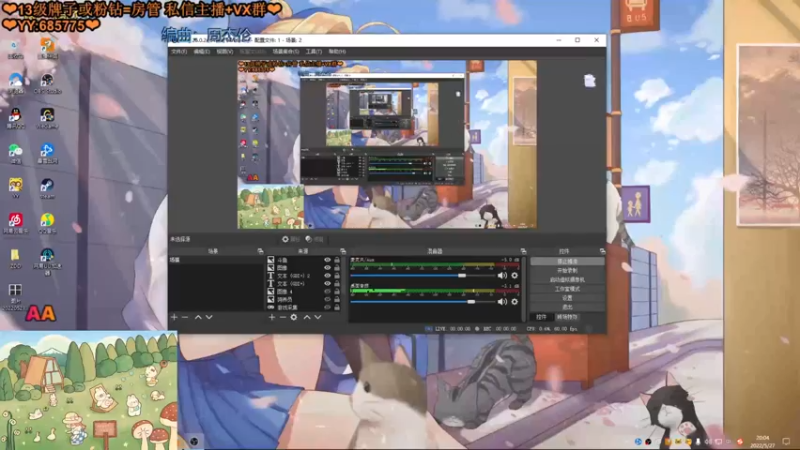Viewport: 800px width, 450px height.
Task: Mute the 麦克风/Aux channel speaker icon
Action: [502, 276]
